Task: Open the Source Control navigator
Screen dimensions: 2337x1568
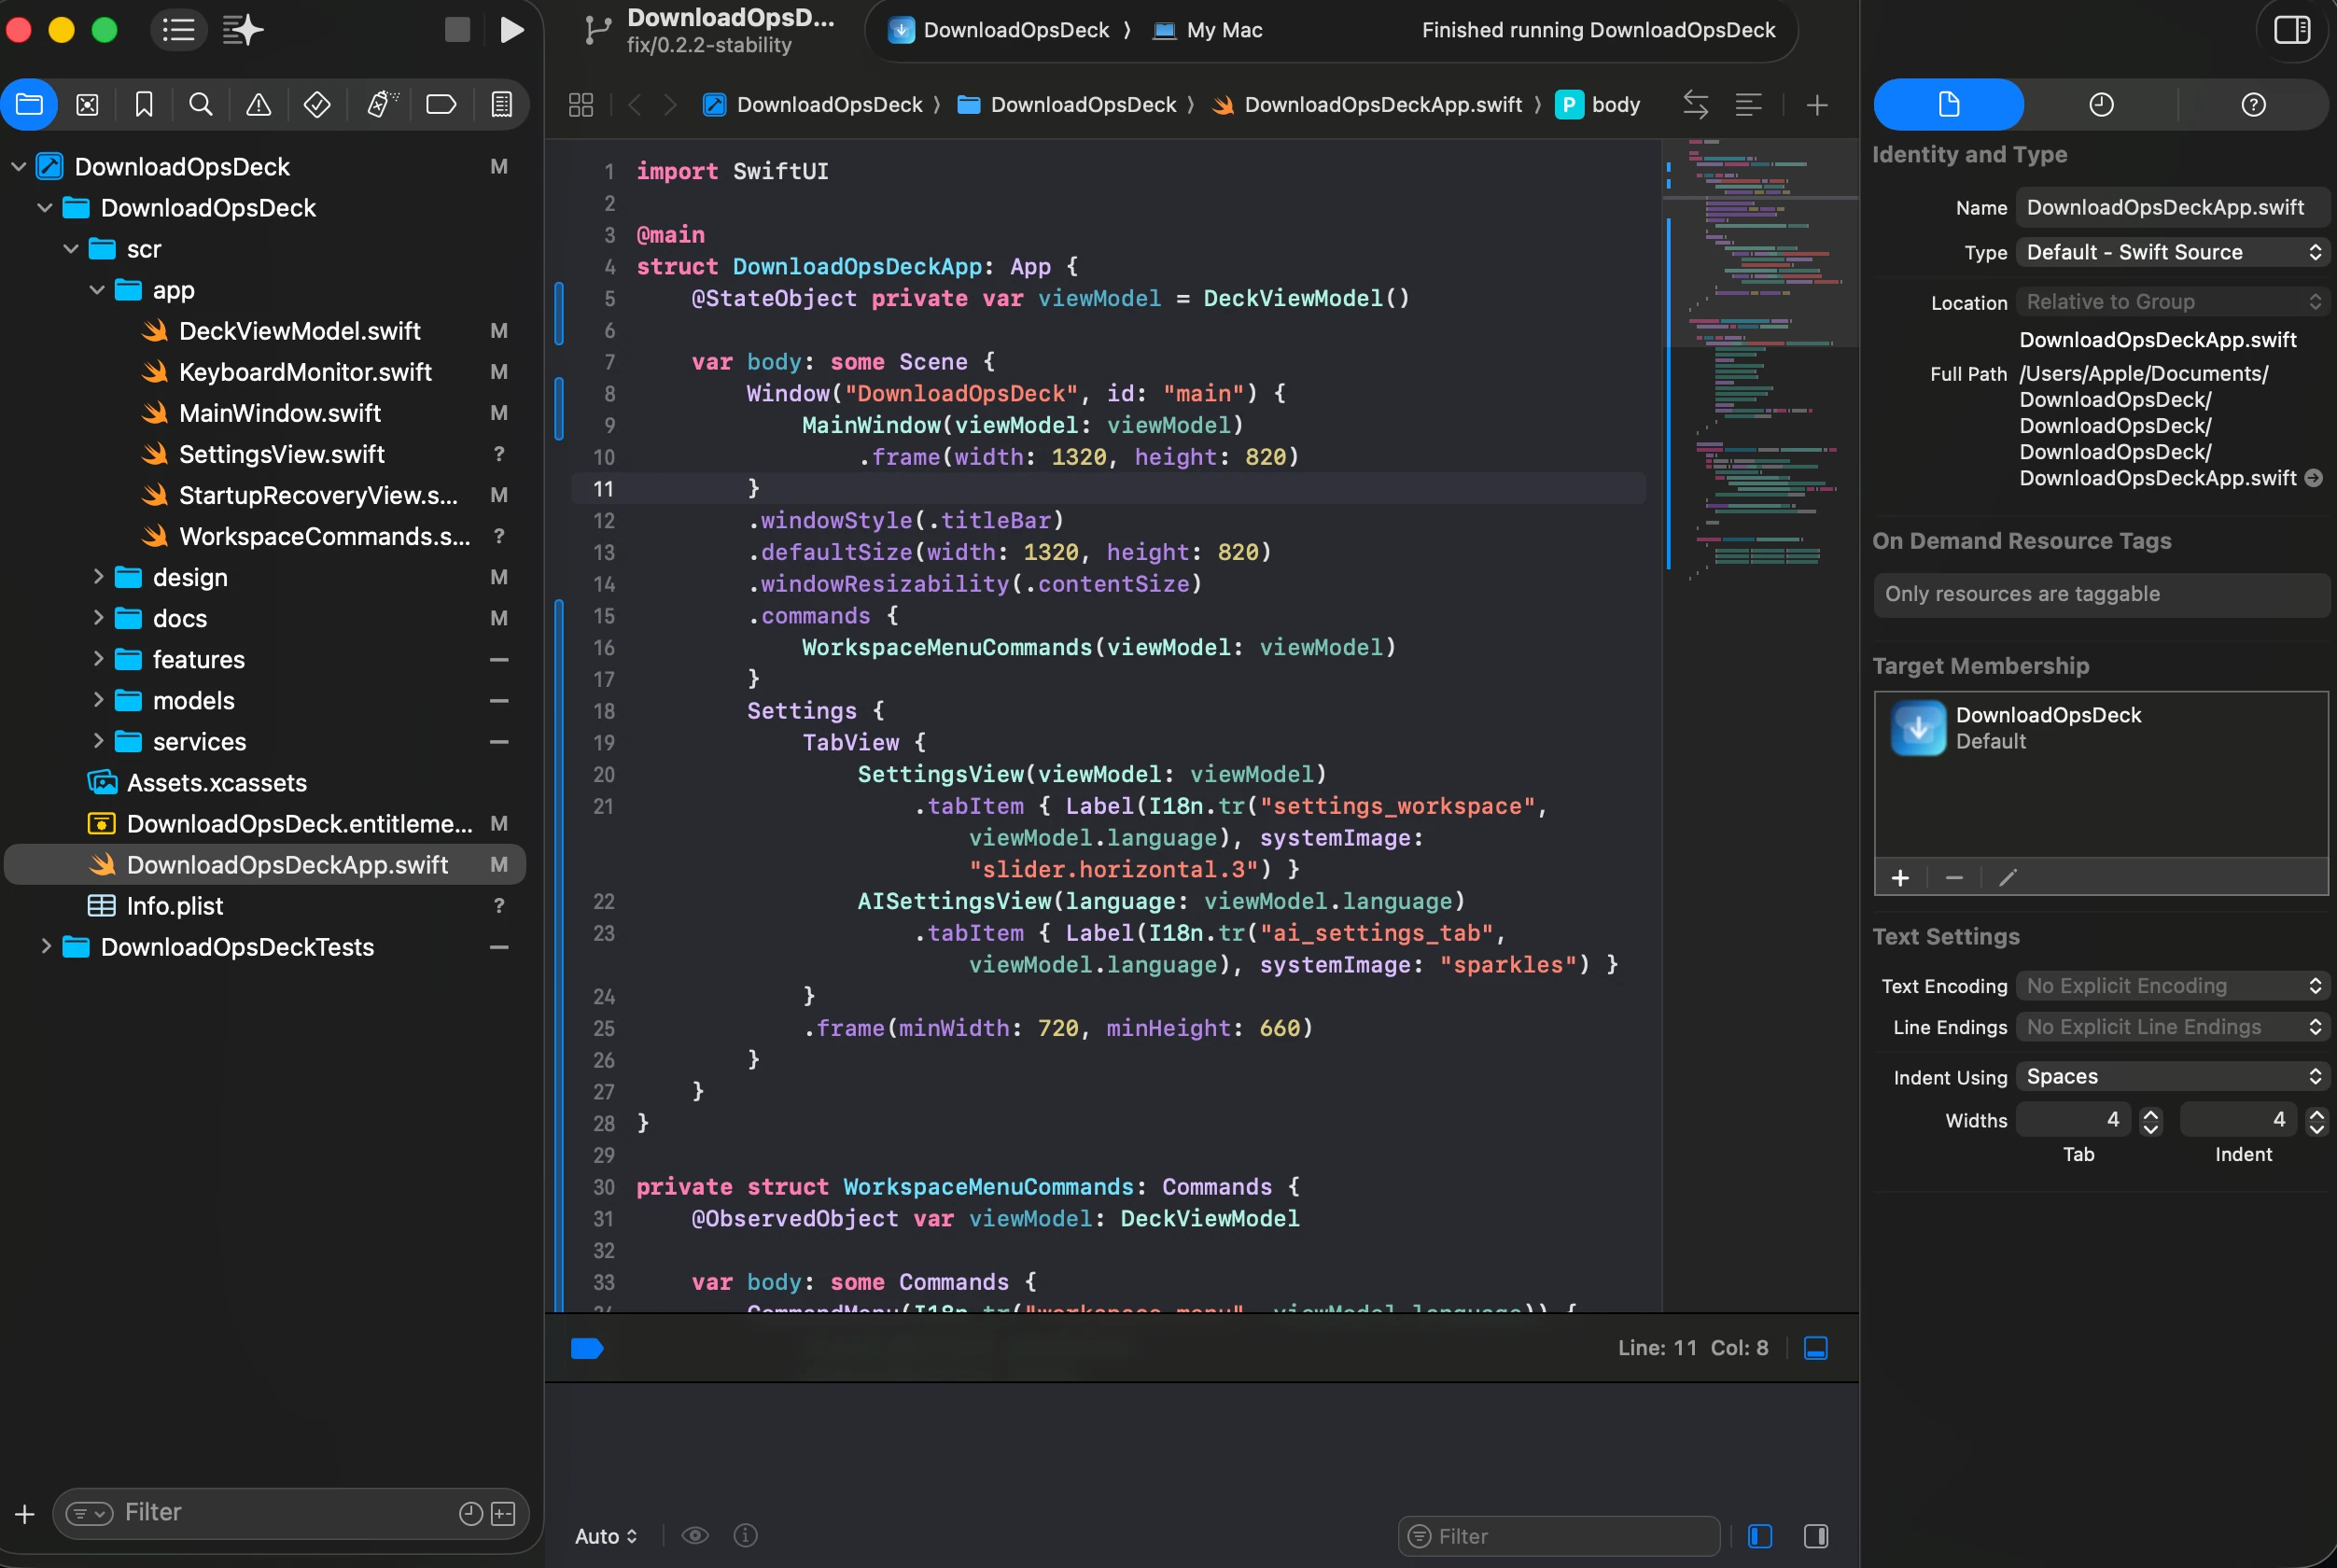Action: tap(87, 104)
